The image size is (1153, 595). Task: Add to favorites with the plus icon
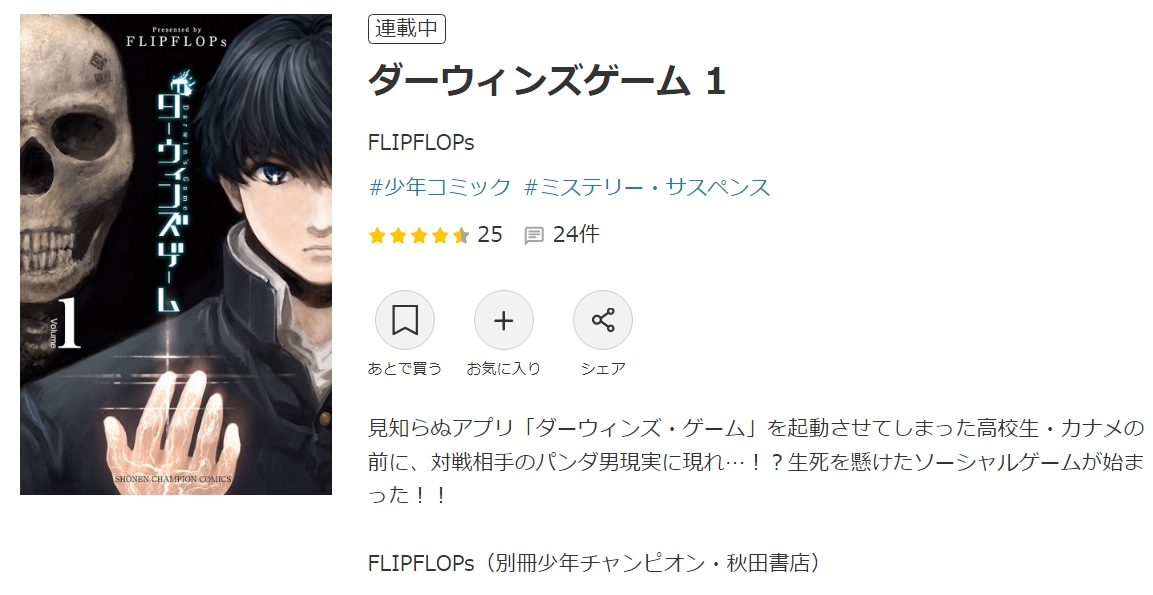point(504,321)
